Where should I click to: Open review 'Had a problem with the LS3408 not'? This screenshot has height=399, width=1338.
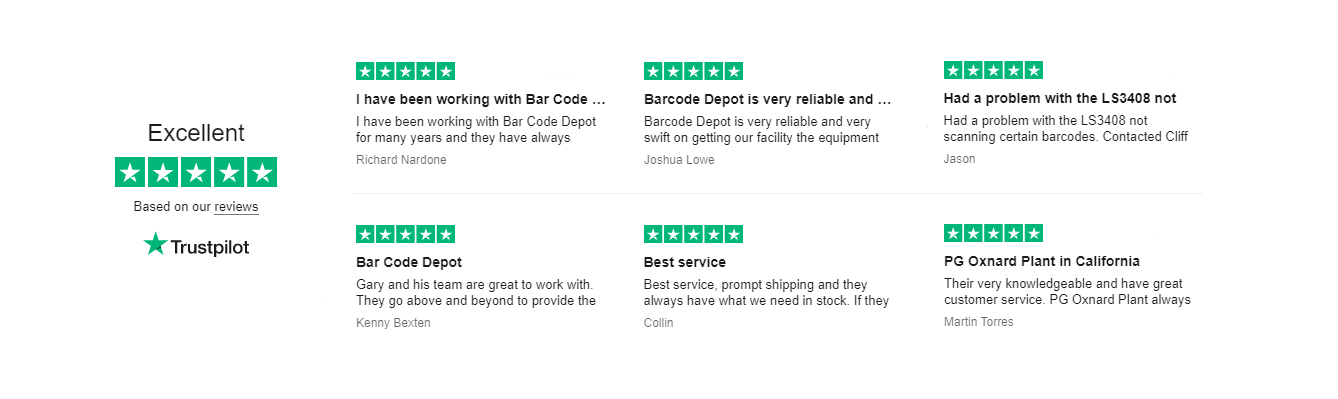[1060, 99]
